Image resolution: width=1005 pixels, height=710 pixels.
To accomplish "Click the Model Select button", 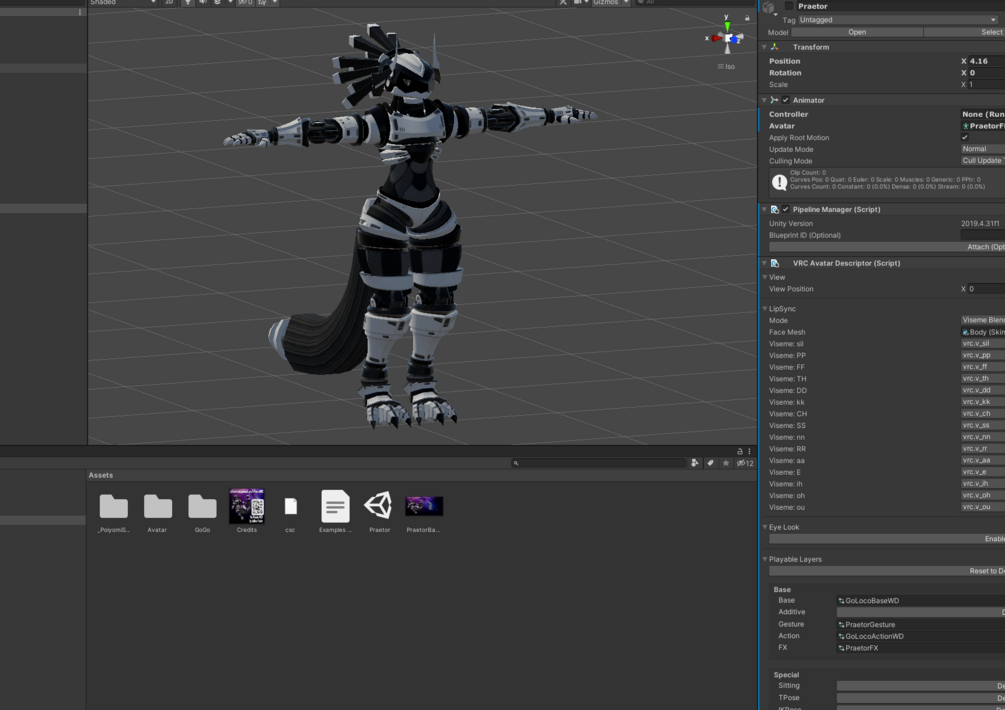I will [x=964, y=32].
